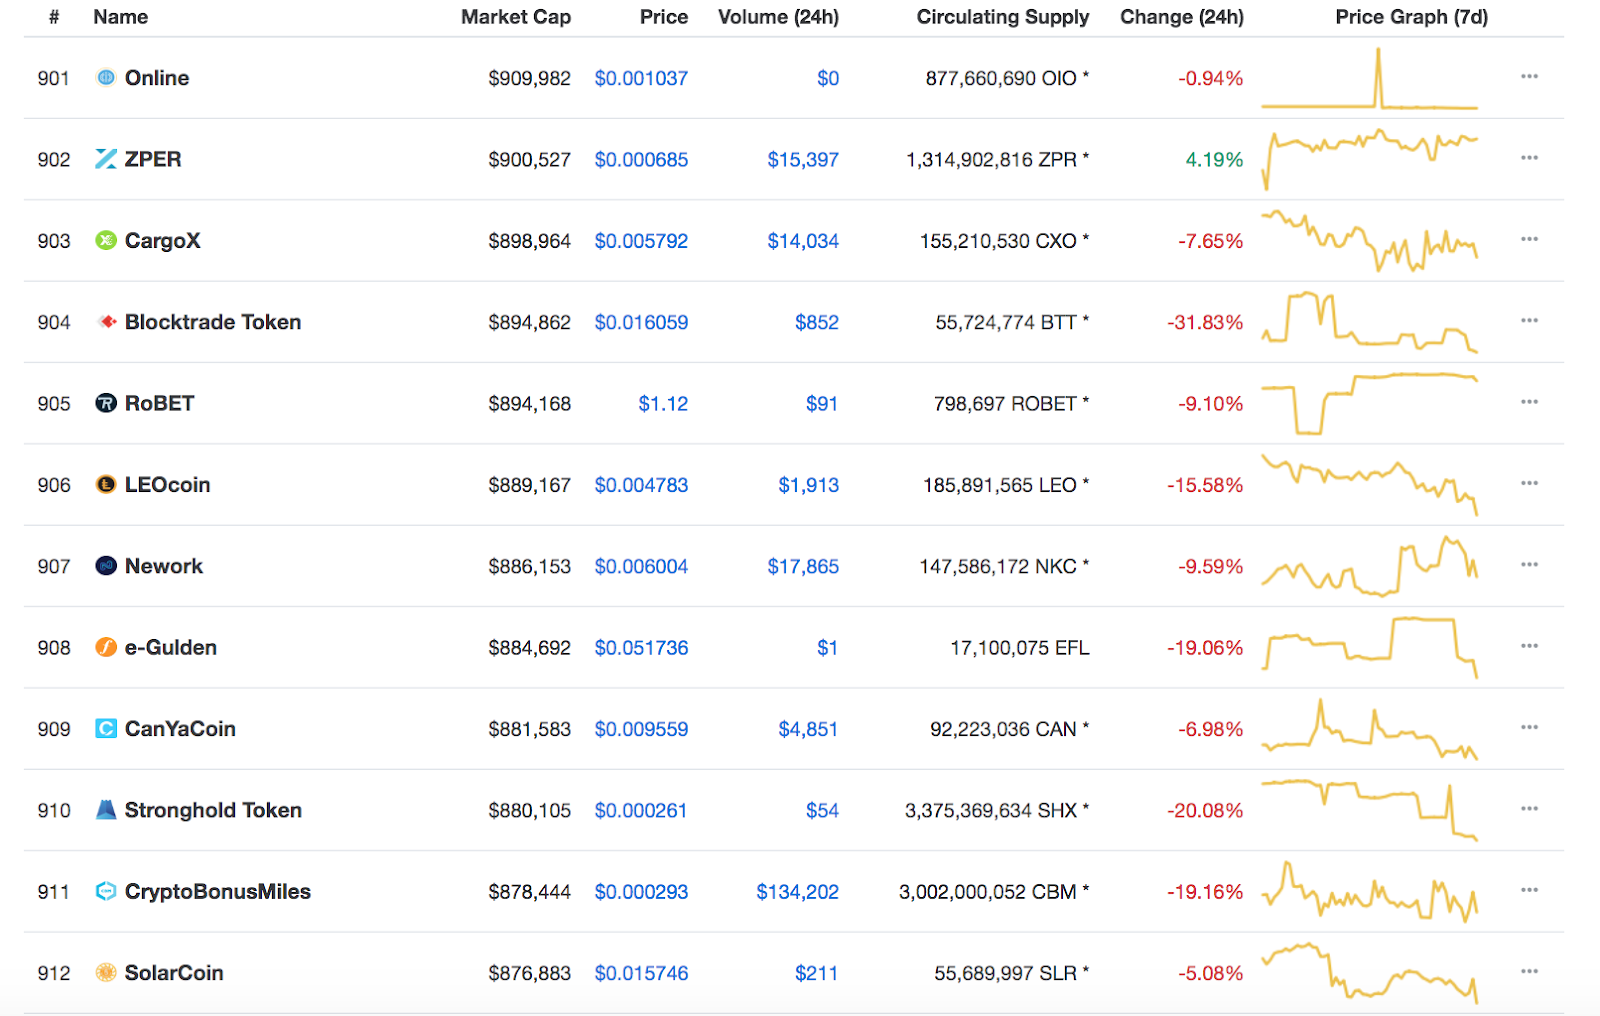Click Nework volume $17,865
Image resolution: width=1600 pixels, height=1016 pixels.
803,566
